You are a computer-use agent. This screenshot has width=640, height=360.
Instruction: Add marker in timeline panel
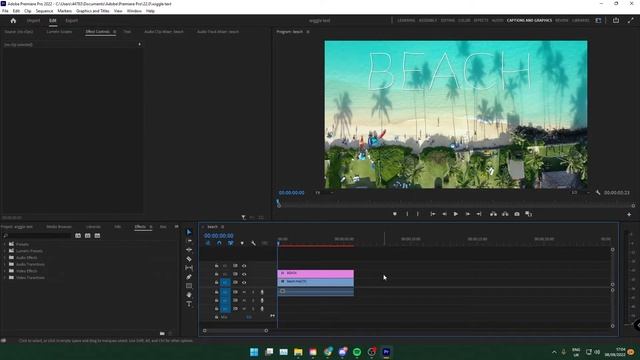coord(242,243)
